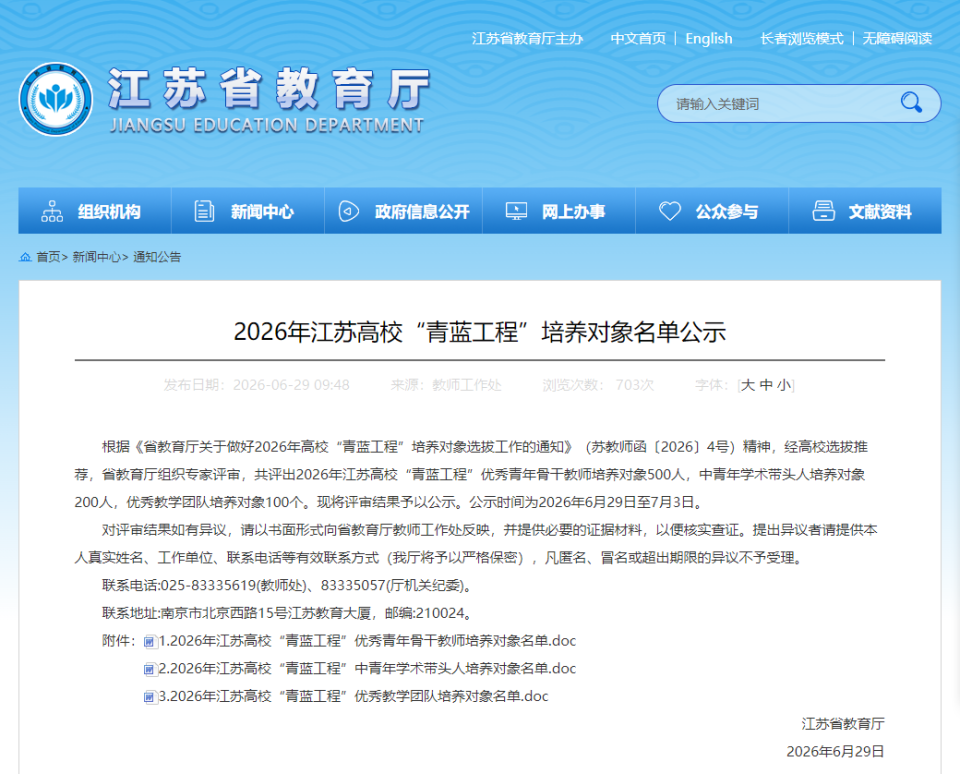960x774 pixels.
Task: Focus the 请输入关键词 search field
Action: tap(778, 103)
